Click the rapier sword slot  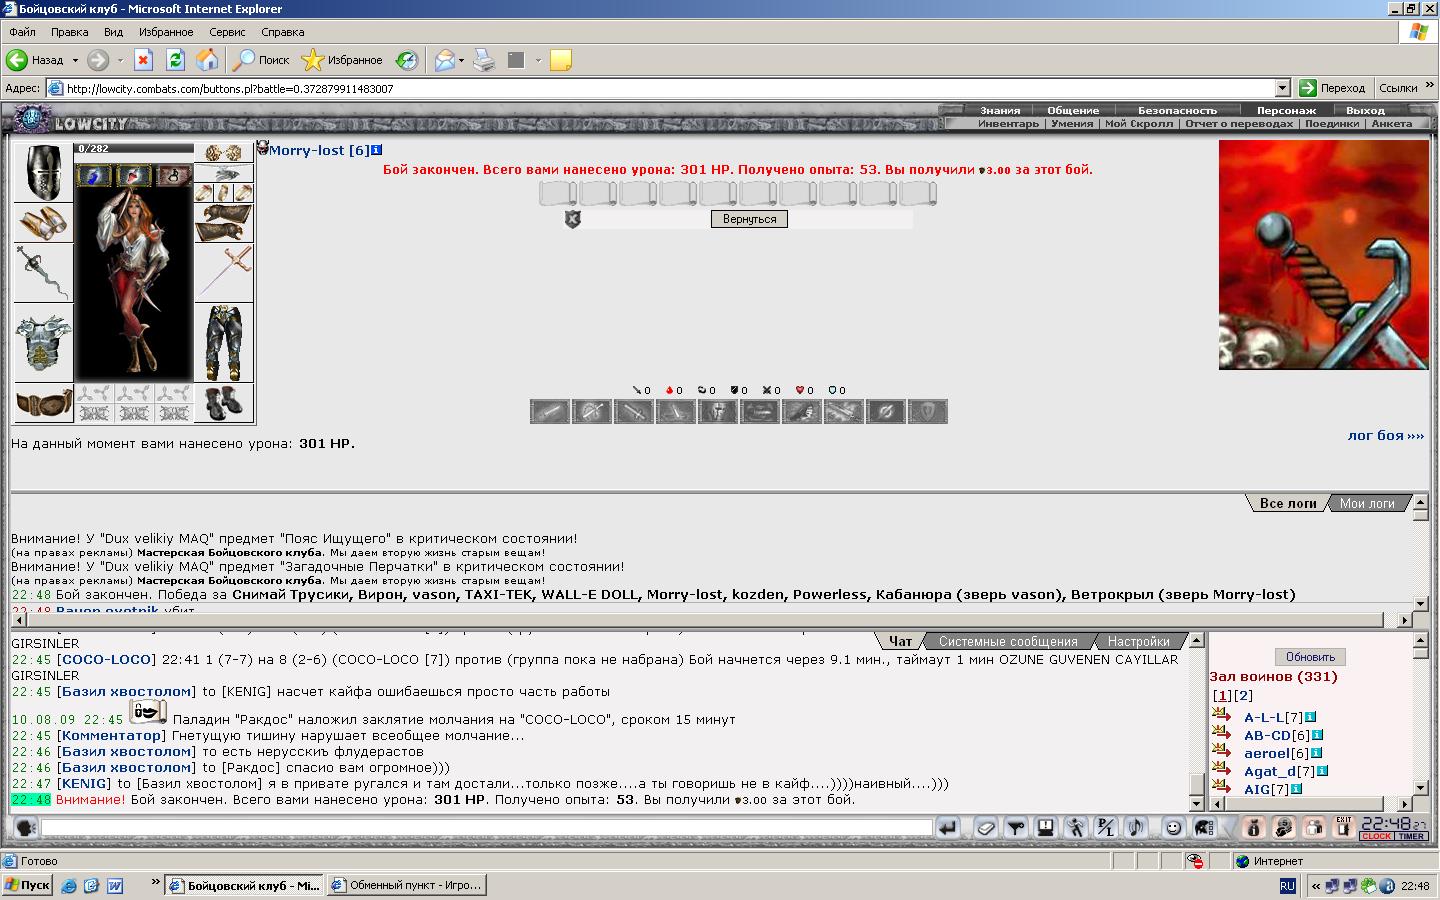(x=223, y=272)
